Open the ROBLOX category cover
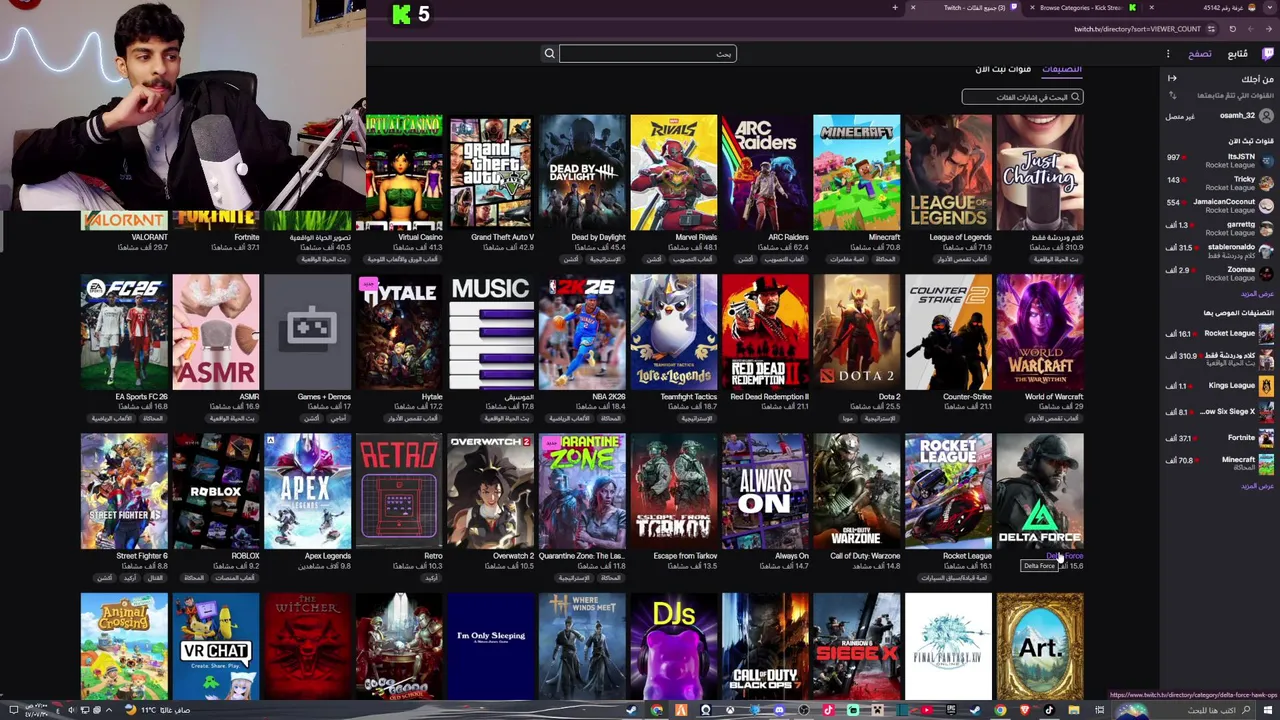The image size is (1280, 720). point(216,491)
